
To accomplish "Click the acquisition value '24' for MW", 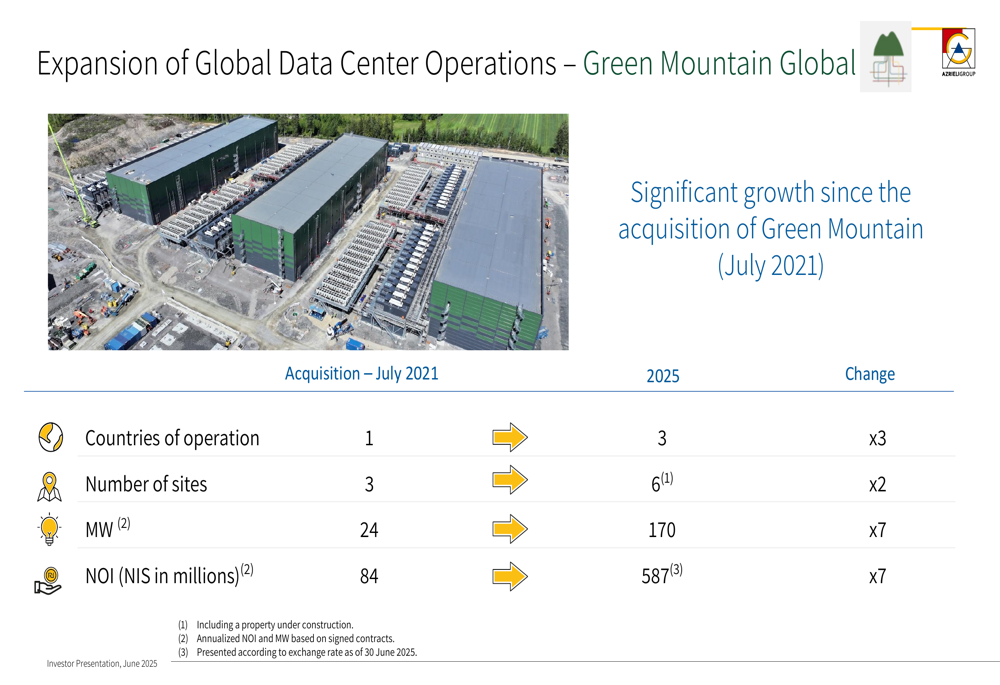I will [369, 530].
